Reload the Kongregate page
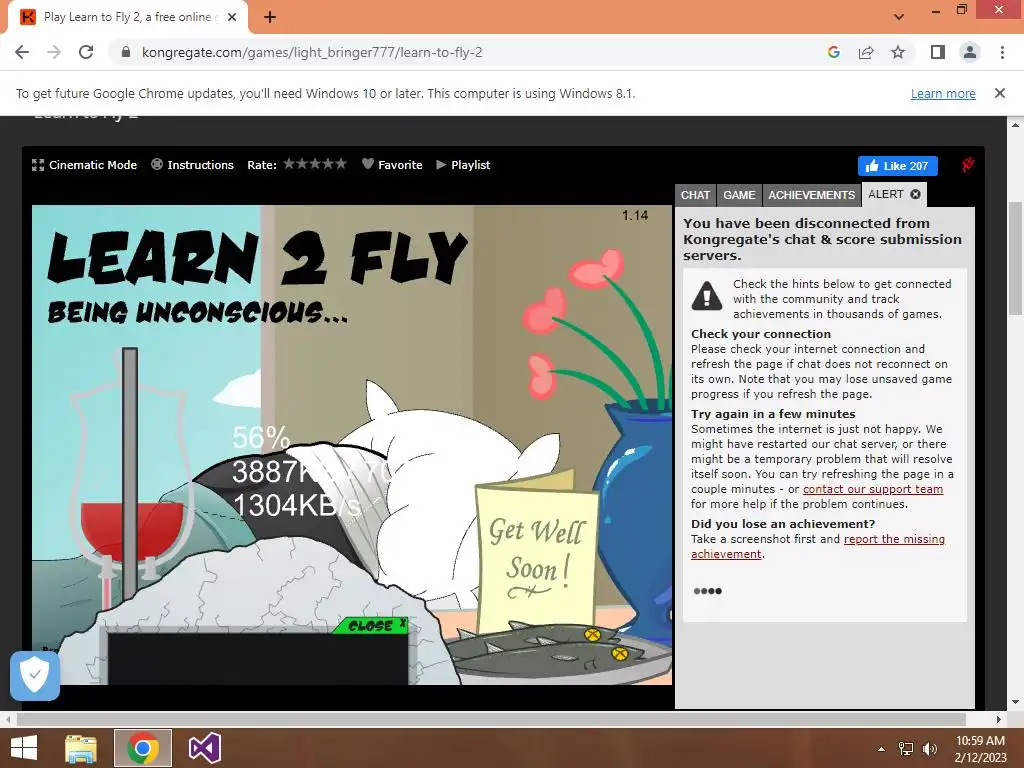 click(86, 52)
